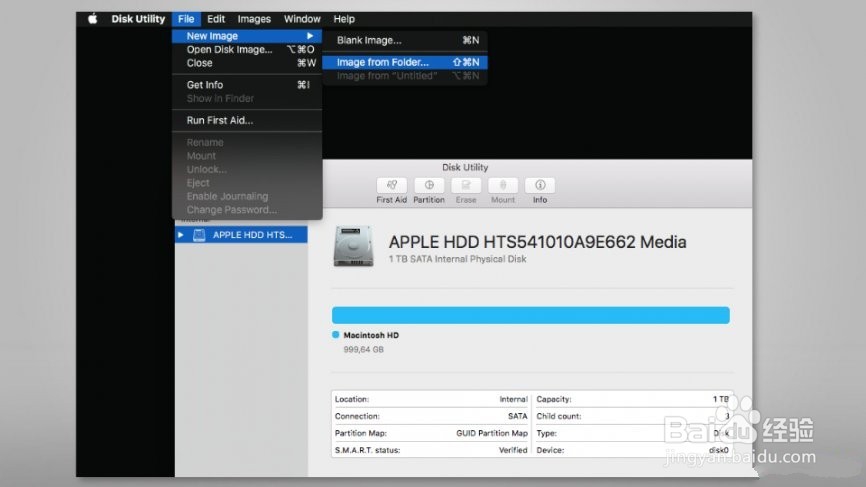
Task: Choose Enable Journaling menu entry
Action: click(247, 196)
